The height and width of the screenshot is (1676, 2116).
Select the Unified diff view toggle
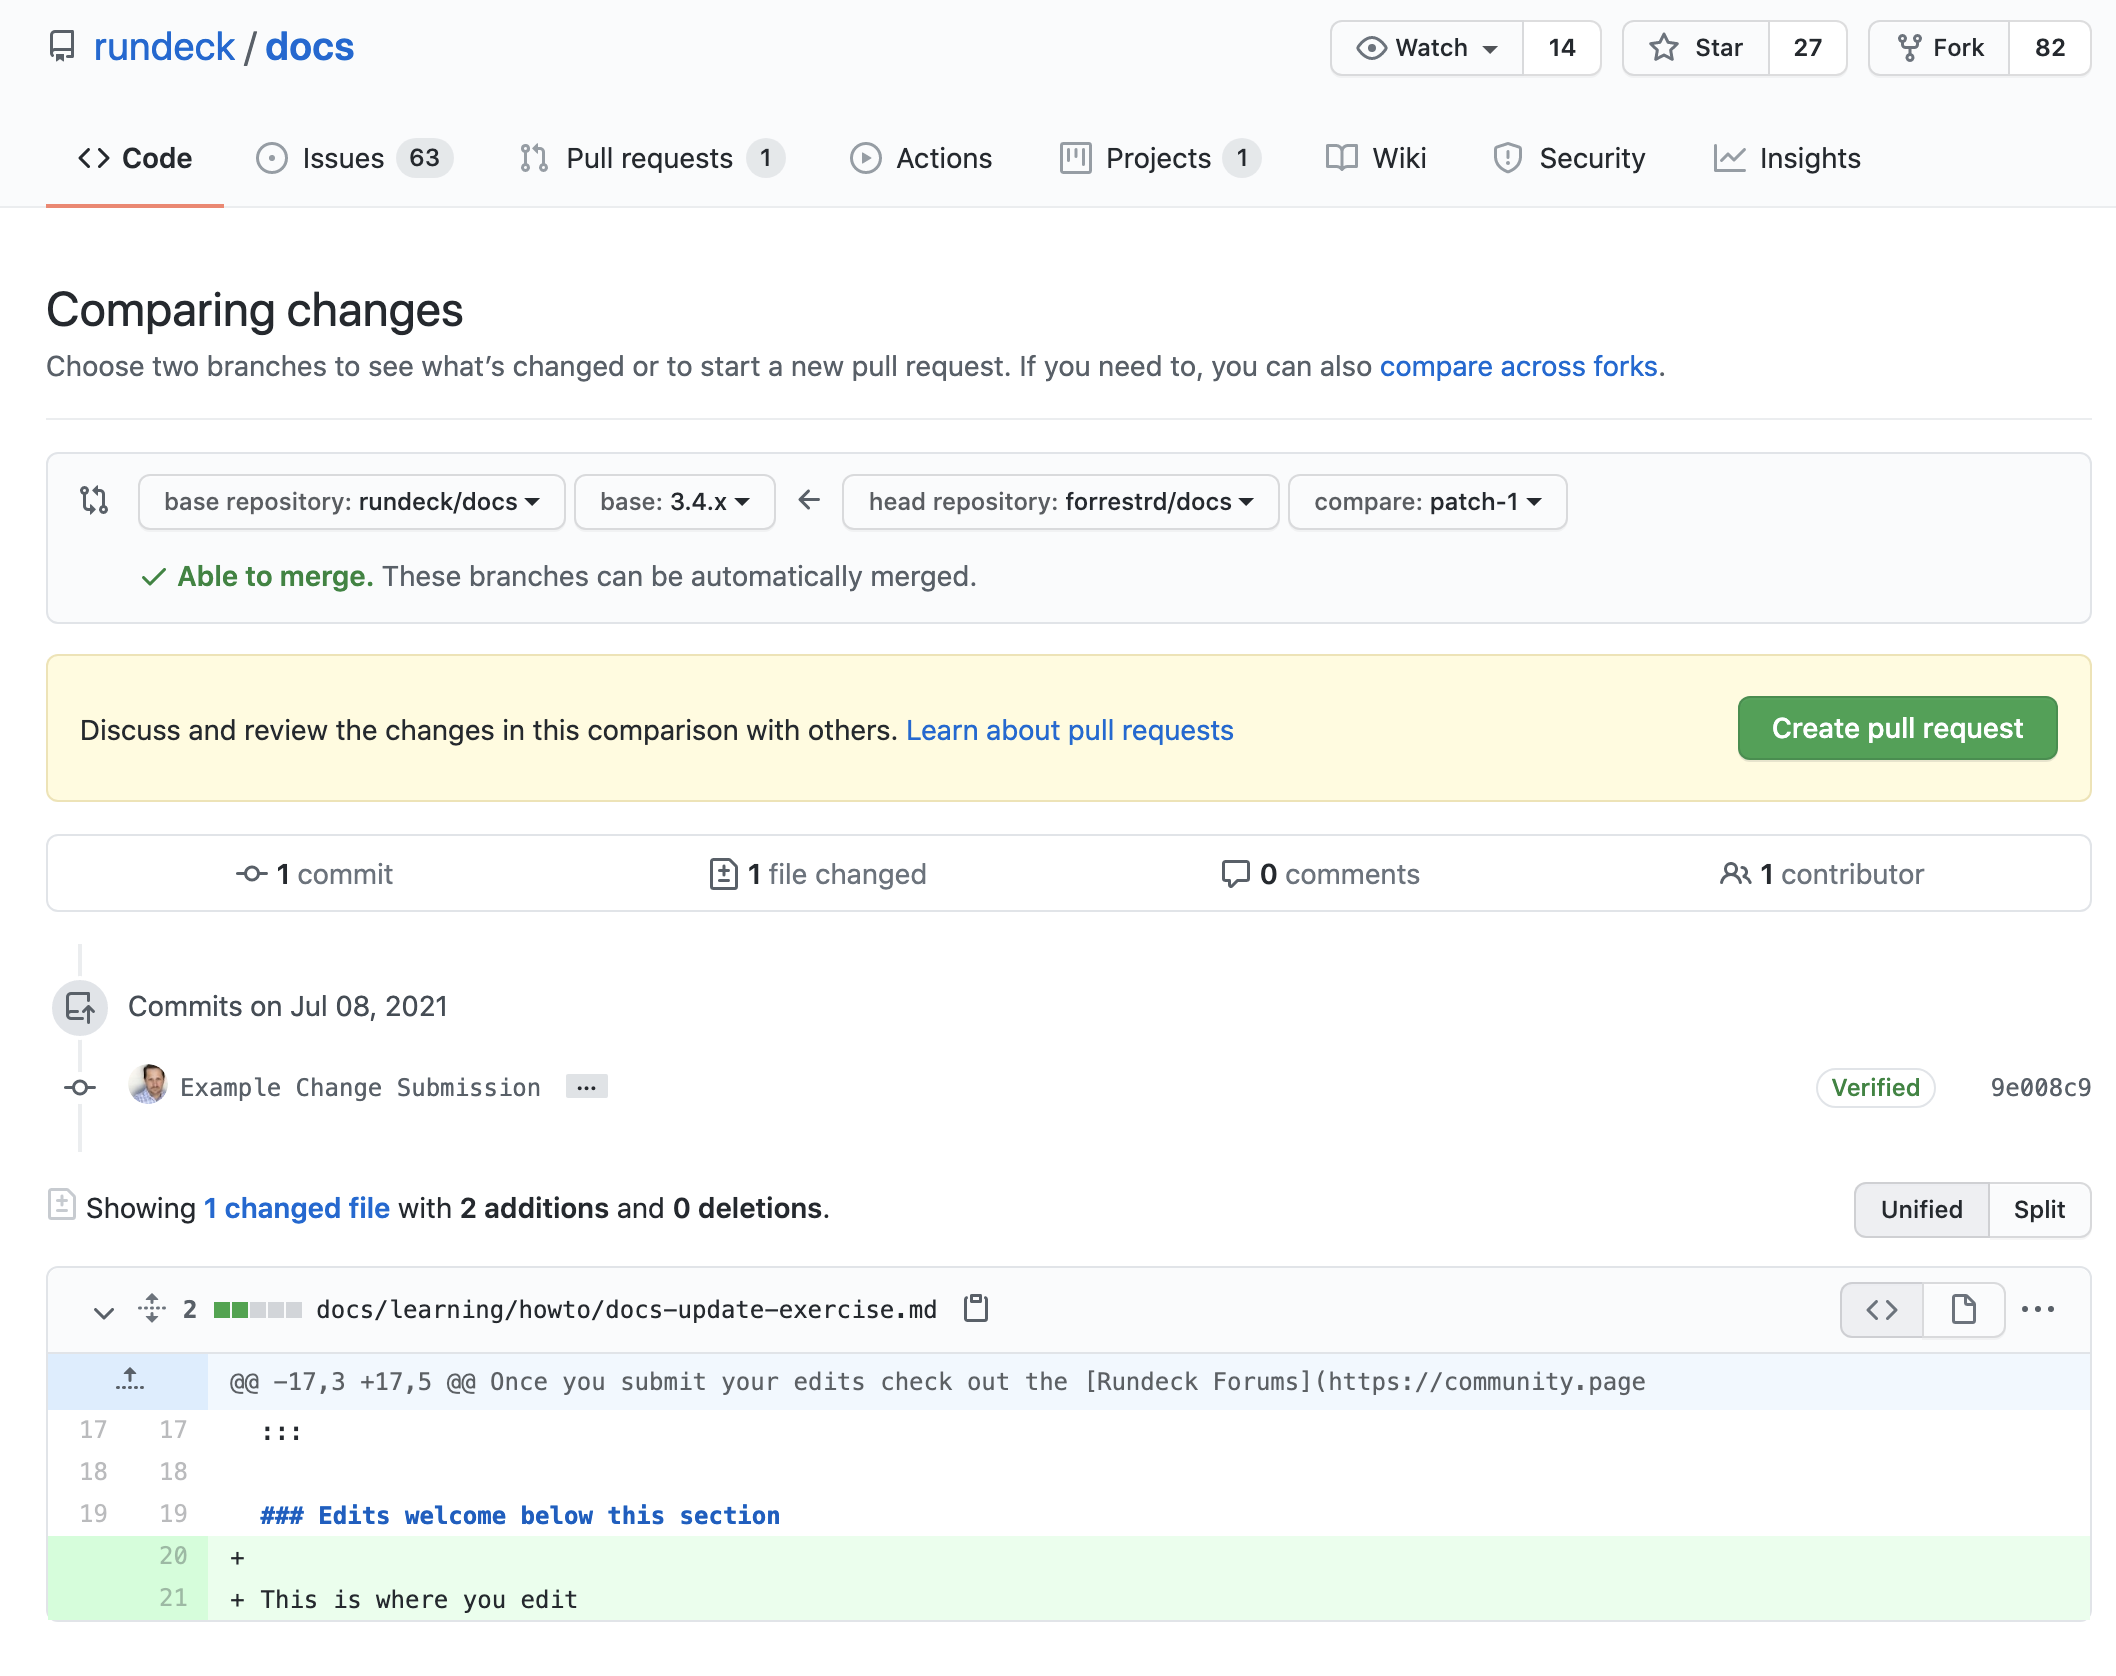point(1920,1209)
